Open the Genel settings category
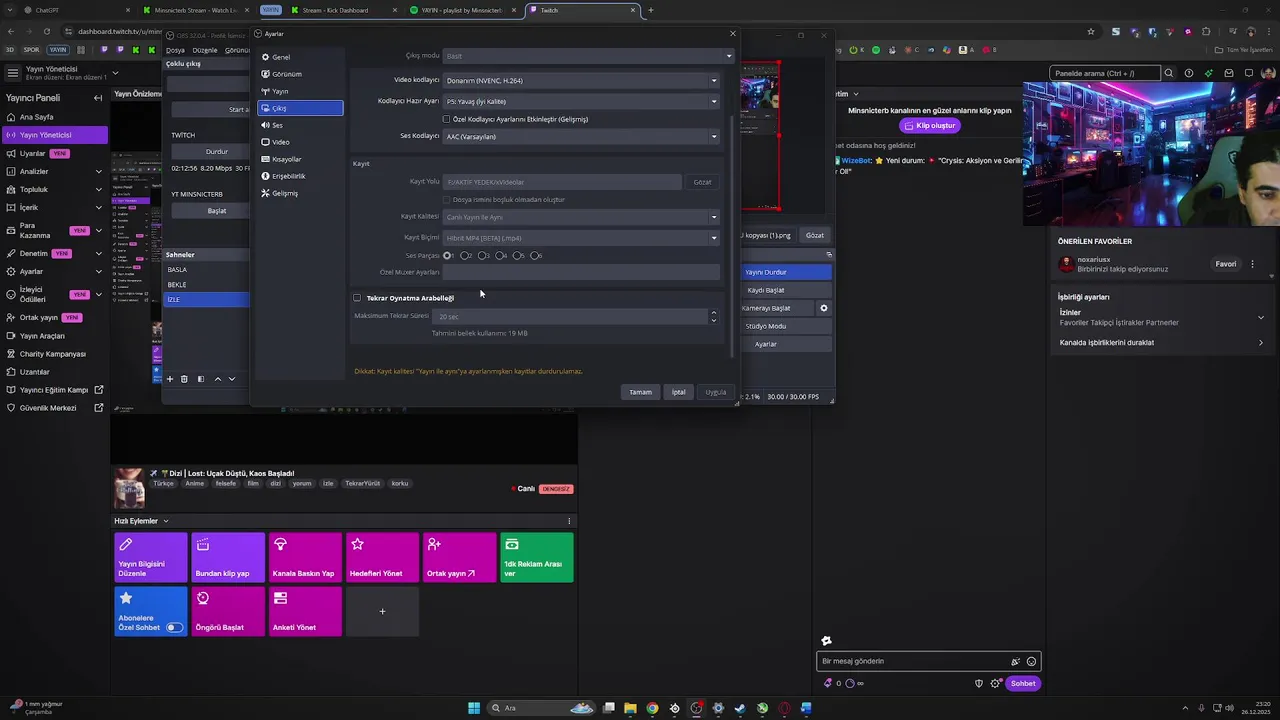Screen dimensions: 1280x720 pyautogui.click(x=300, y=57)
